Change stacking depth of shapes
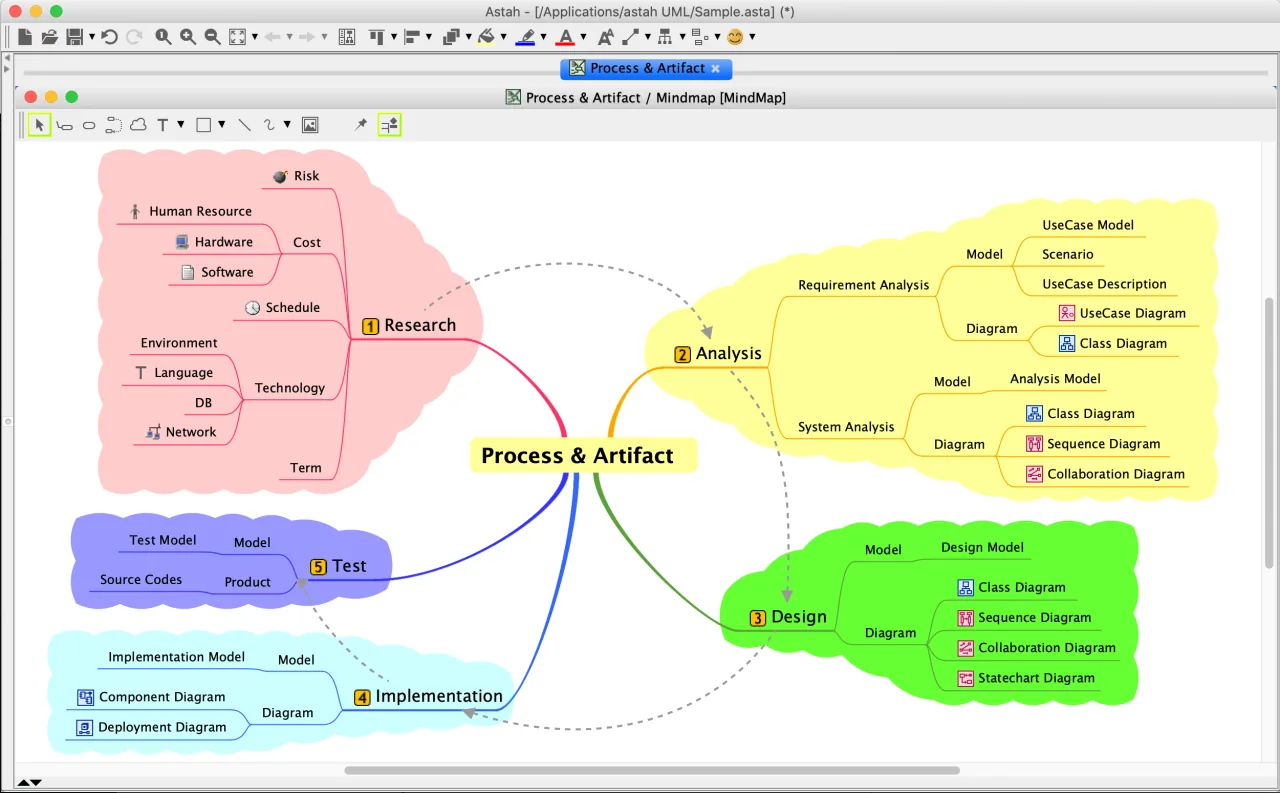1280x793 pixels. coord(450,37)
